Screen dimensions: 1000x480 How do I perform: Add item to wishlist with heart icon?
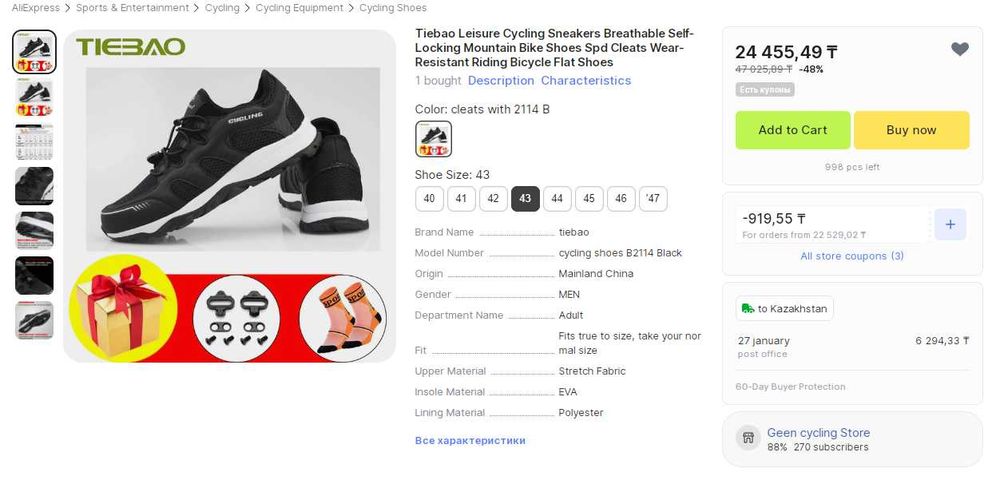[959, 50]
